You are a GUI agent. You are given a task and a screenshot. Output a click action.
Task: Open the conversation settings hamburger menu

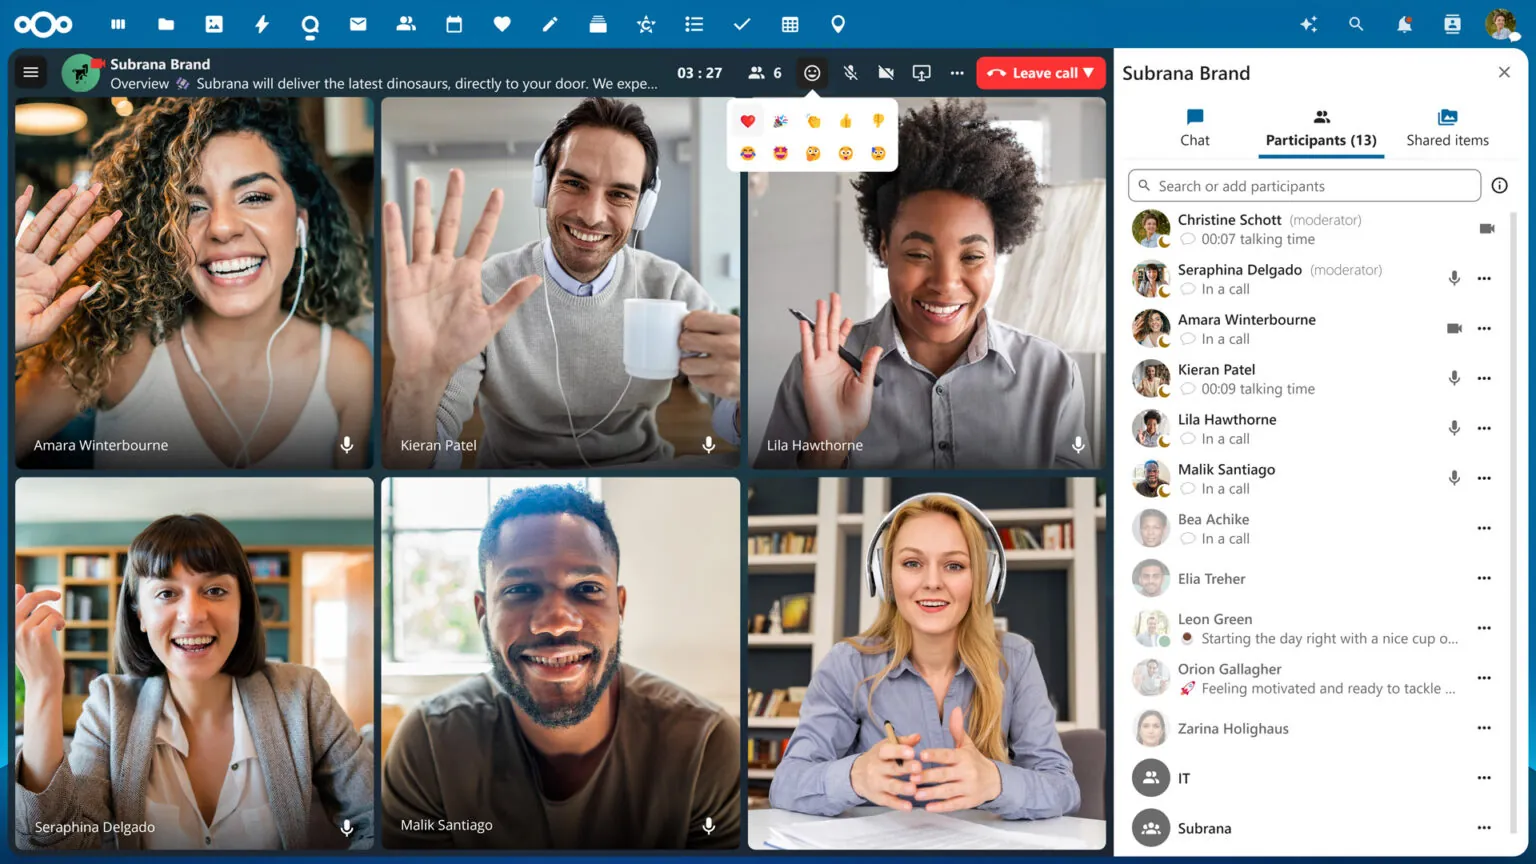pyautogui.click(x=31, y=72)
